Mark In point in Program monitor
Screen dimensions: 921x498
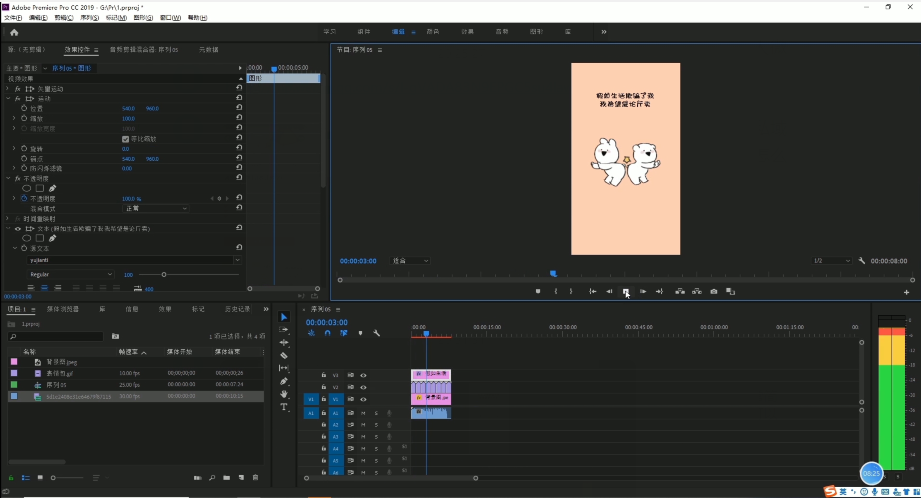(x=556, y=291)
